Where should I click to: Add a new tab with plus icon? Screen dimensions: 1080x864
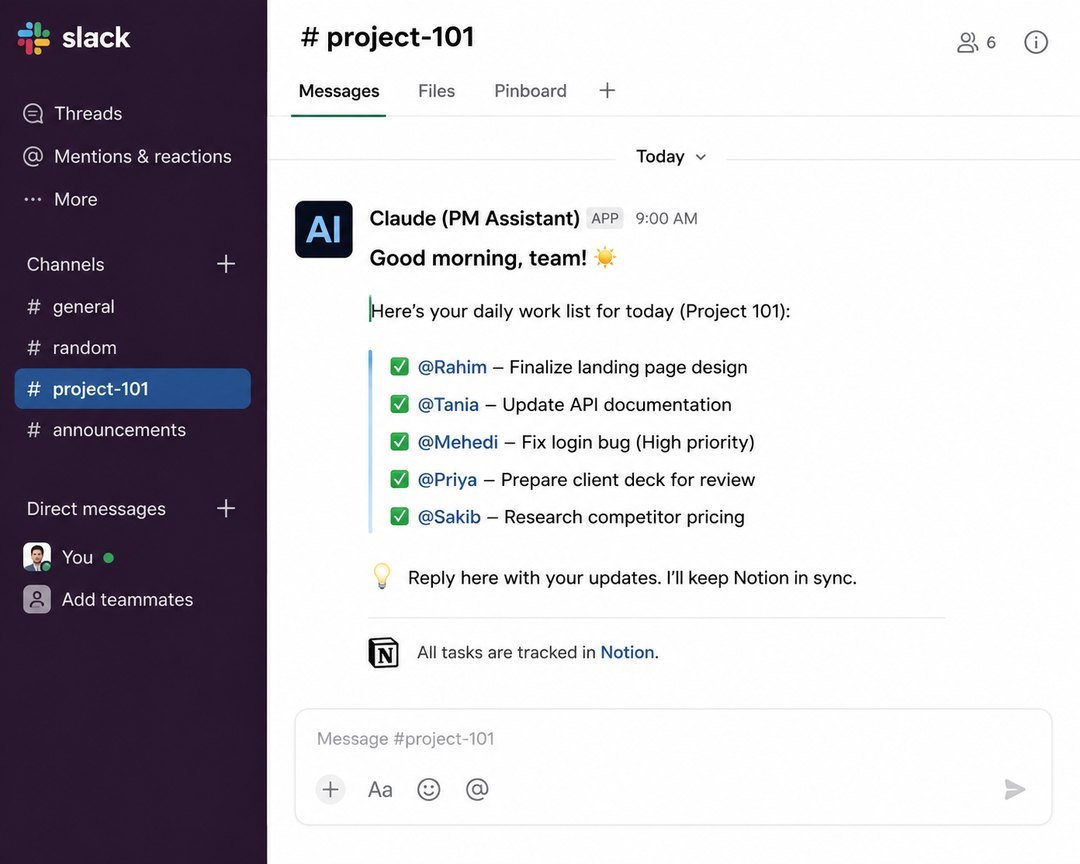pos(607,90)
